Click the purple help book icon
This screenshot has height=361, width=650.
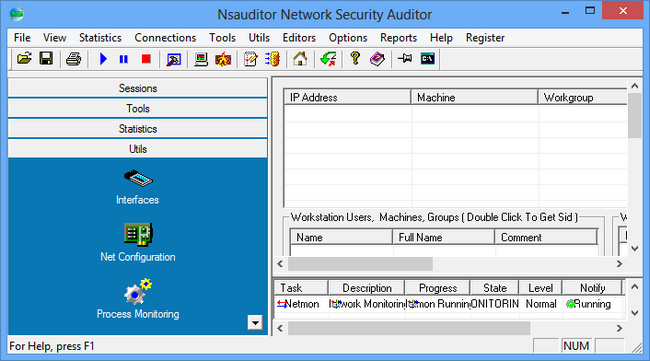tap(377, 59)
